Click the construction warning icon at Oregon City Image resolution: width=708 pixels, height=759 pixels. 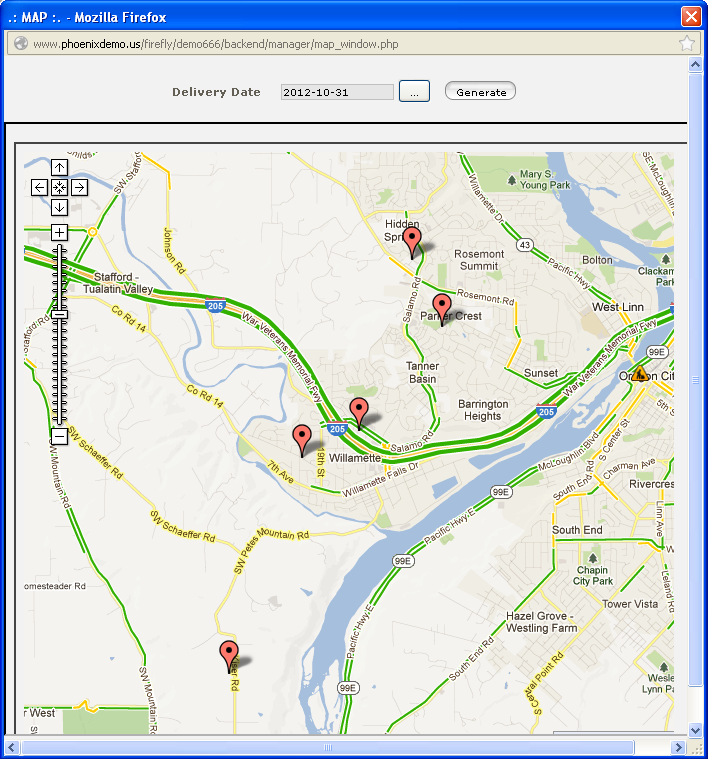[640, 374]
